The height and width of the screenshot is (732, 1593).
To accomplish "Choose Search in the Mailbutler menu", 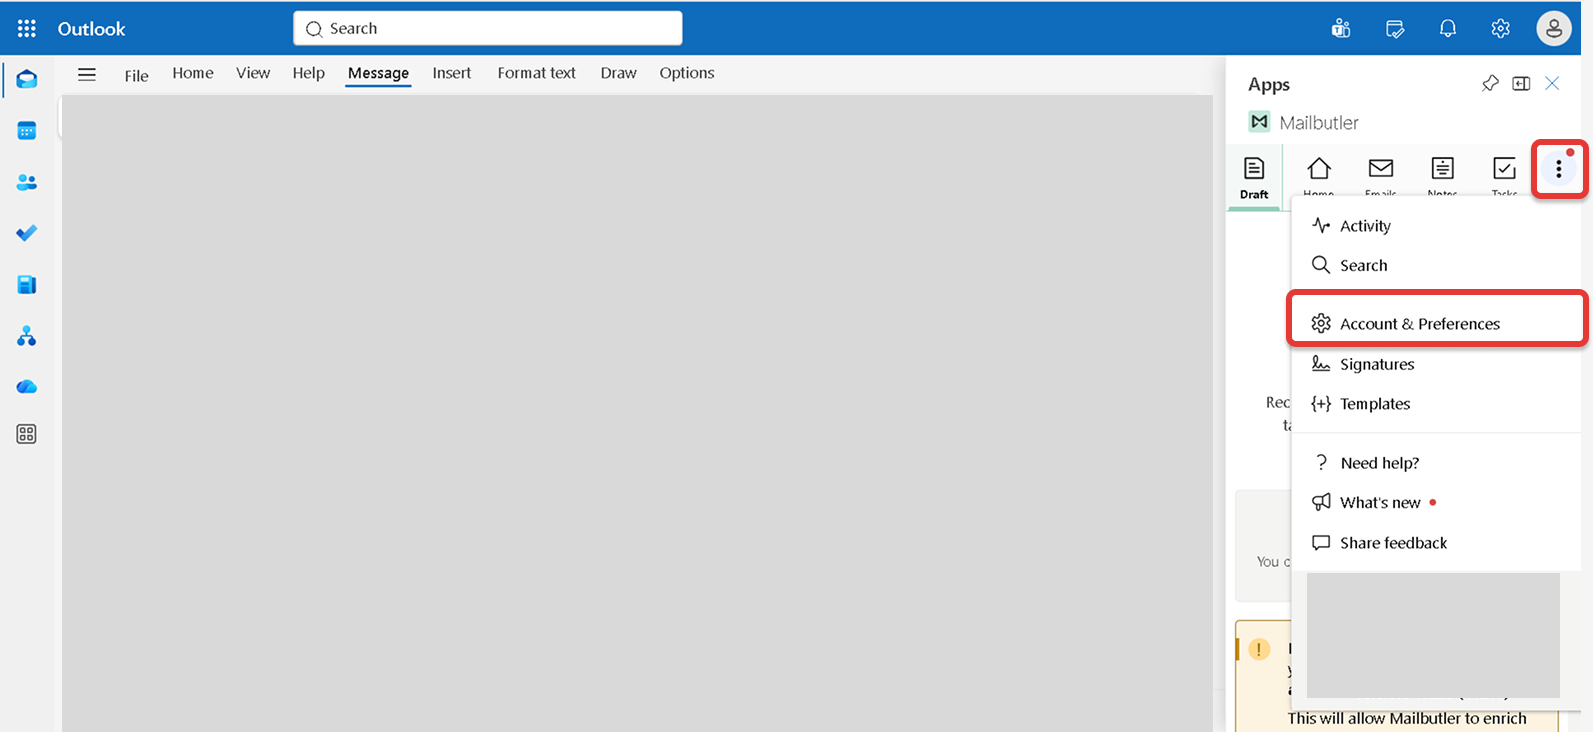I will [x=1436, y=265].
